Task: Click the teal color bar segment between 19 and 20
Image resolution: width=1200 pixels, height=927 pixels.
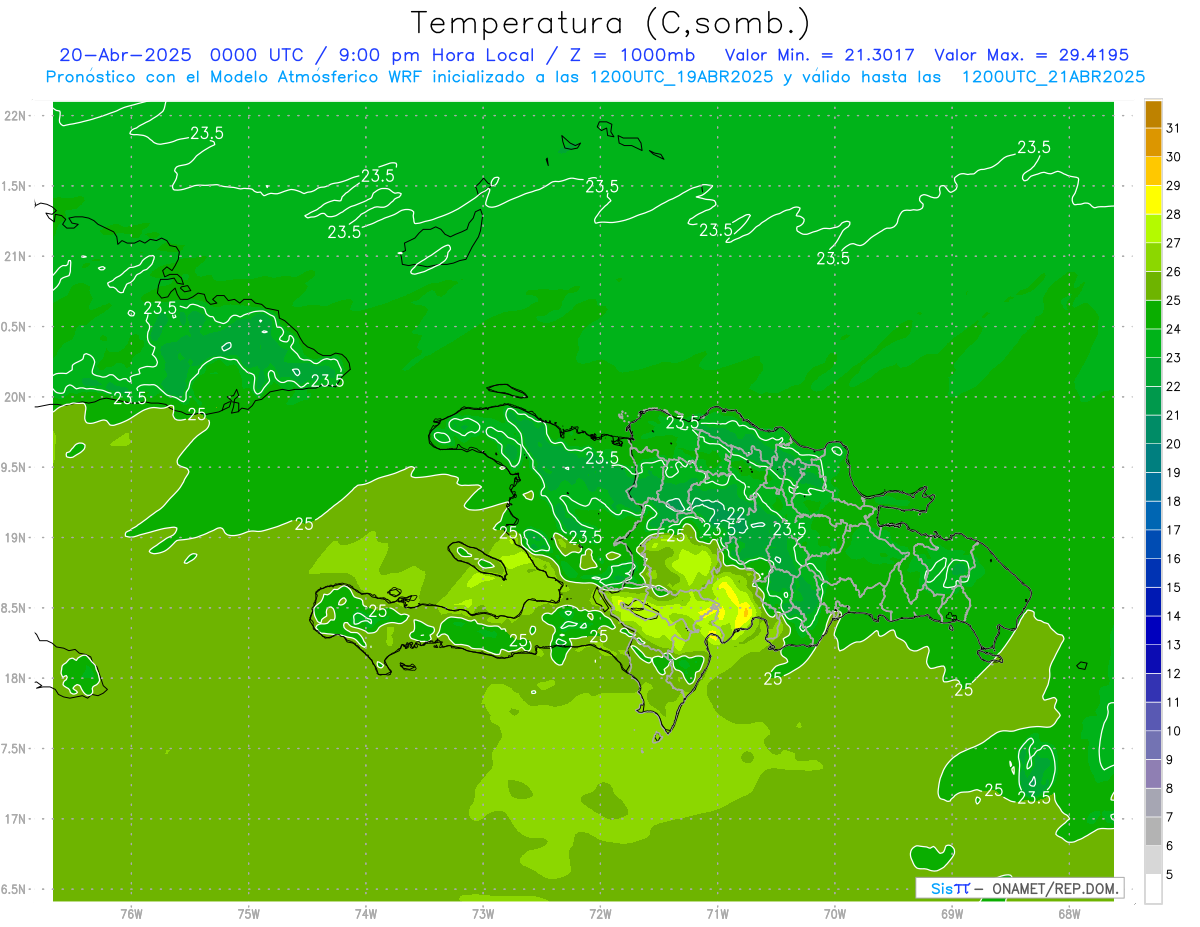Action: pyautogui.click(x=1153, y=459)
